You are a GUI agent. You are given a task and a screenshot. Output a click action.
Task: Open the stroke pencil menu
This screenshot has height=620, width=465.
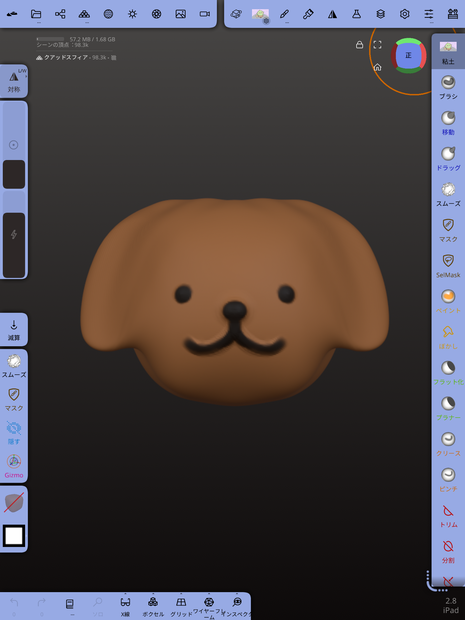point(284,14)
